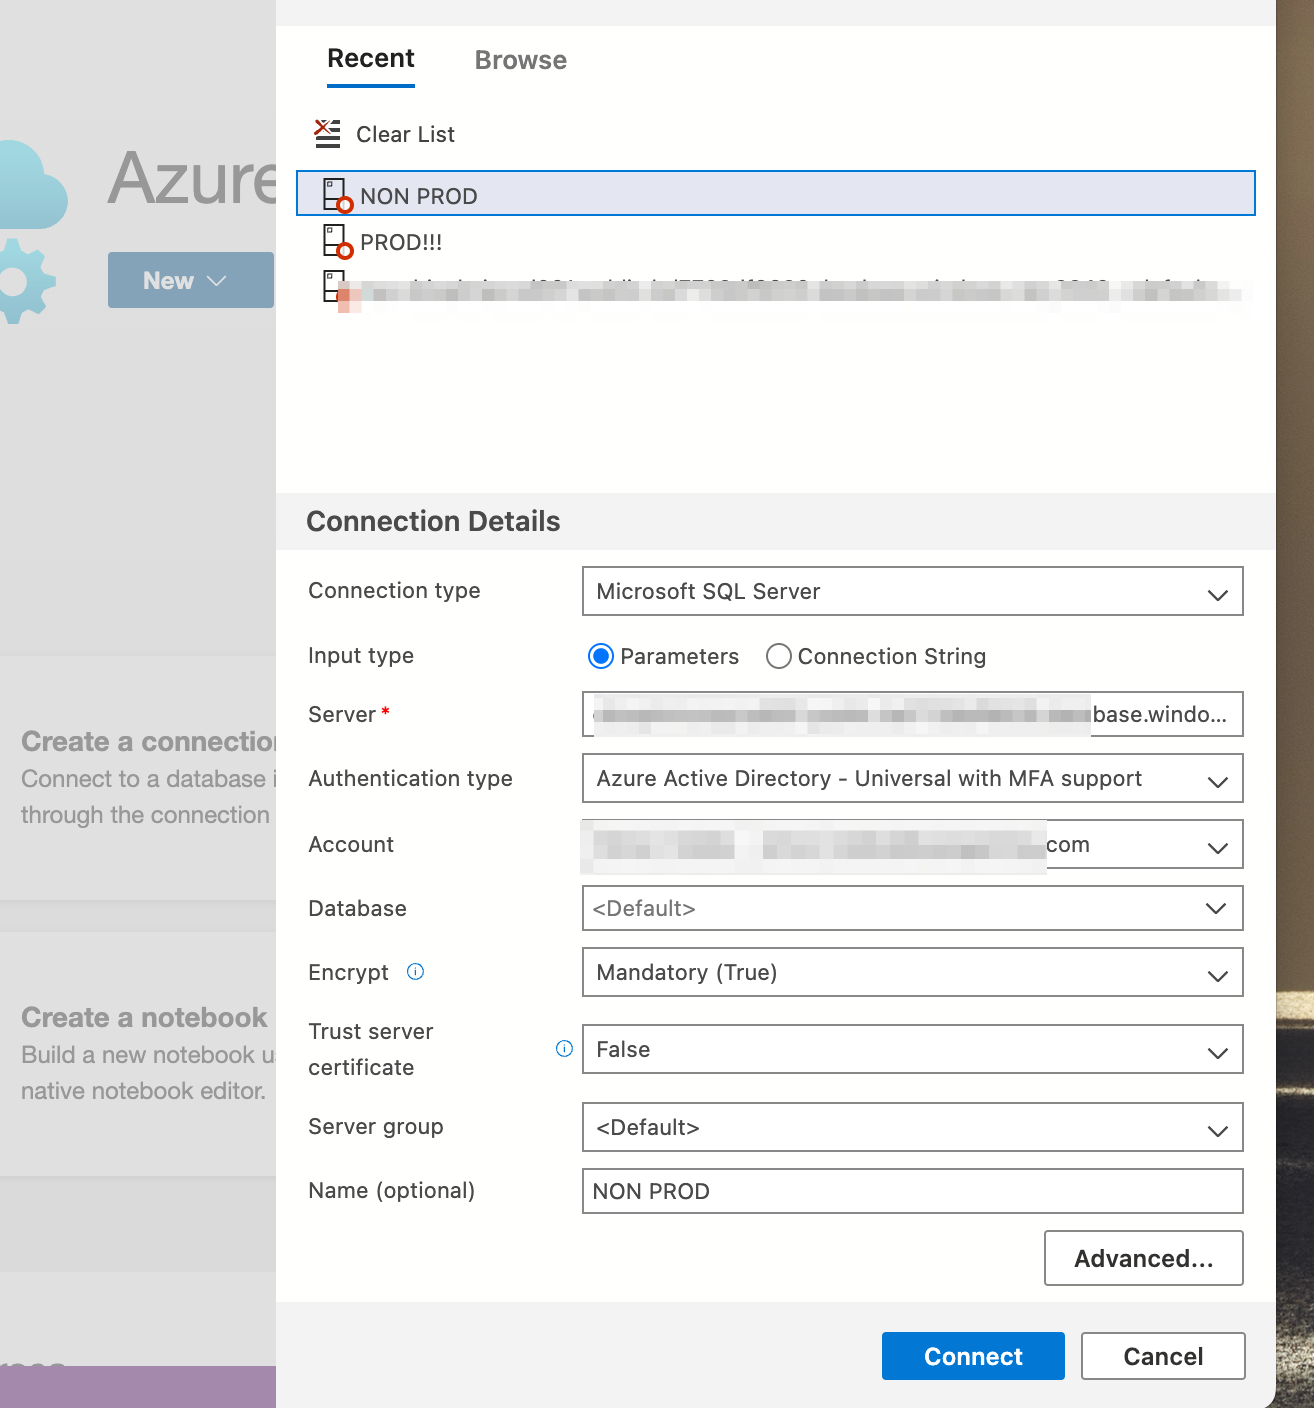Click the server icon beside PROD!!!
Viewport: 1314px width, 1408px height.
pos(338,242)
